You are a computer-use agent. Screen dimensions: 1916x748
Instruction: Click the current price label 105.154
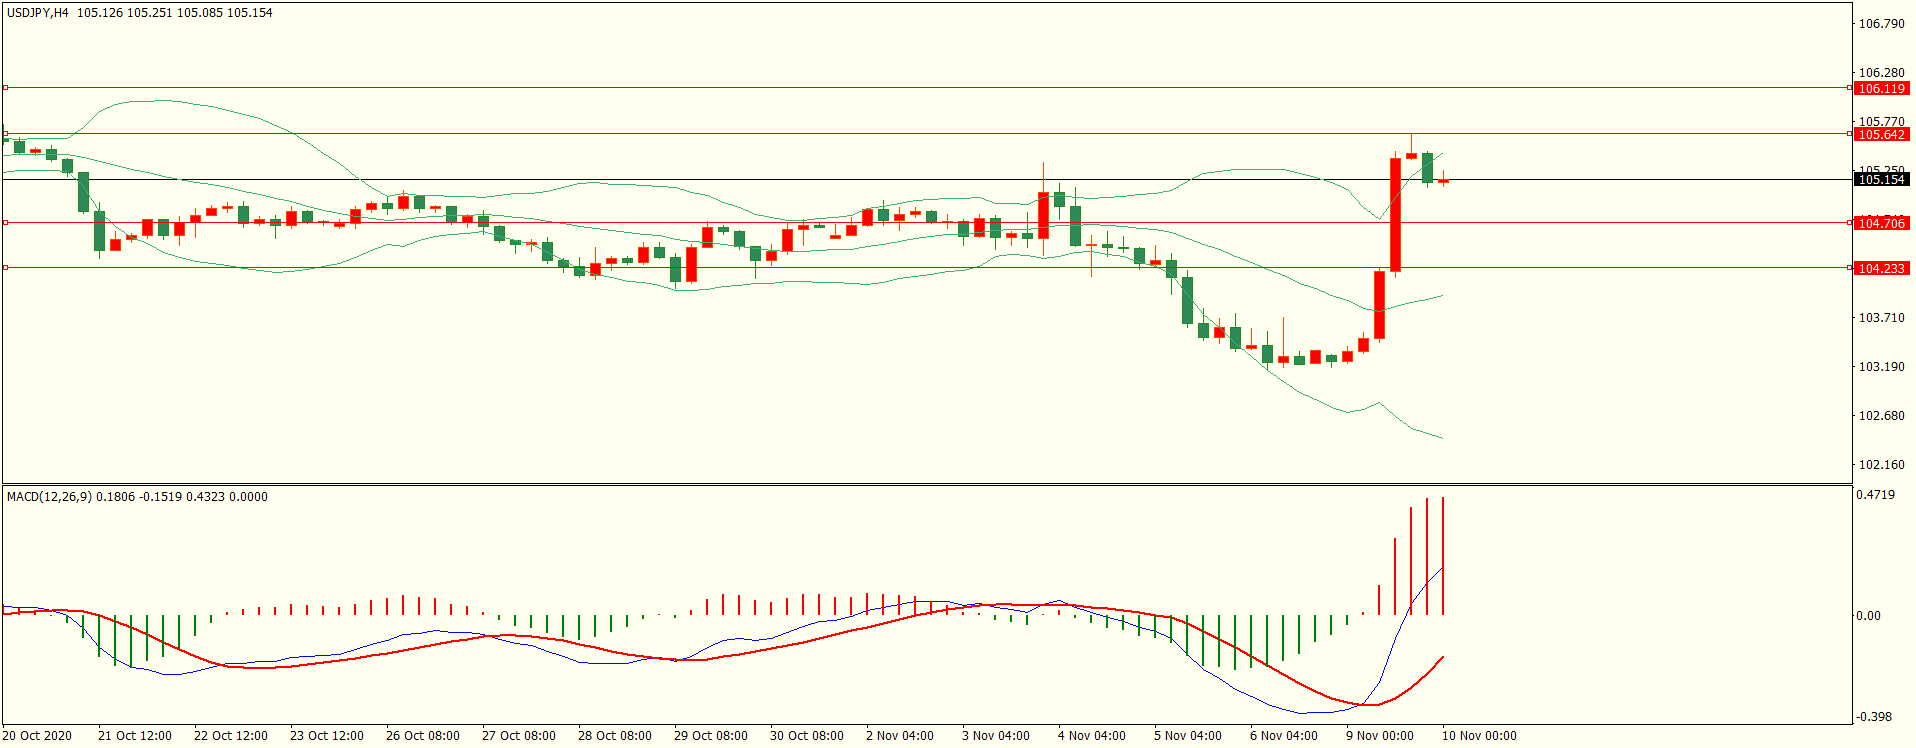[1881, 179]
